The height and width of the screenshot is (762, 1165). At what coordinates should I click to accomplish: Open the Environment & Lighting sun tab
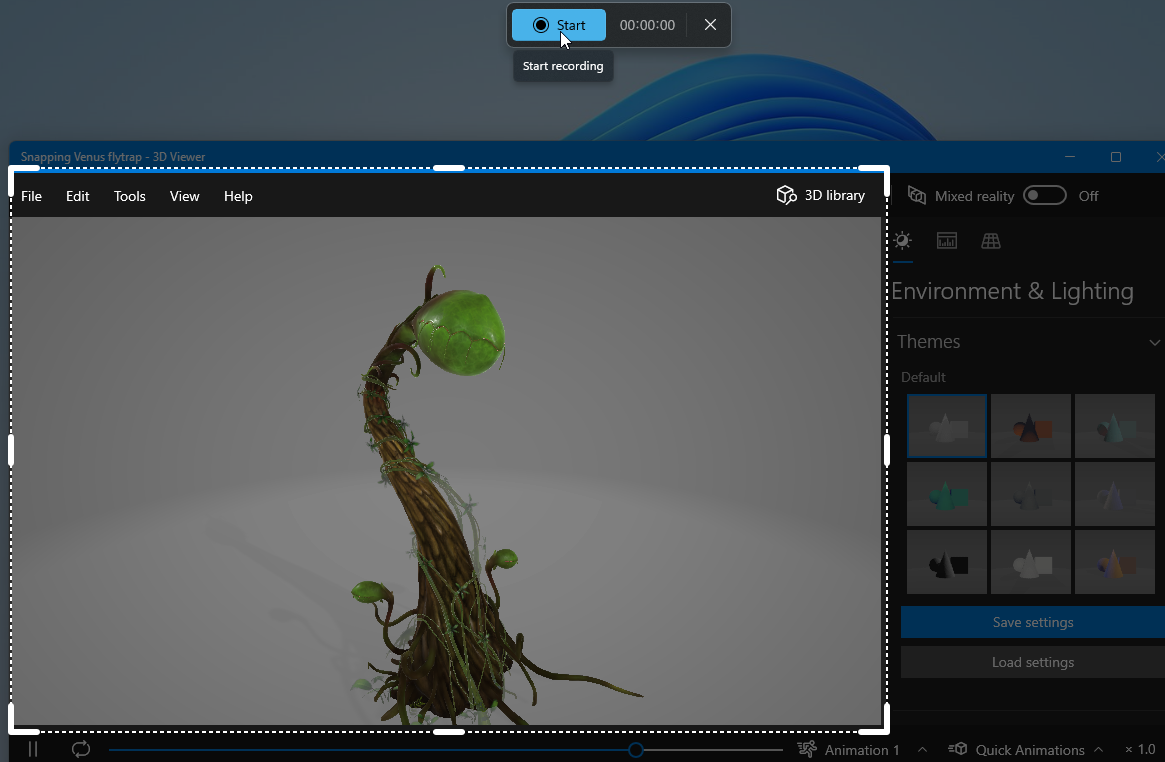tap(903, 241)
